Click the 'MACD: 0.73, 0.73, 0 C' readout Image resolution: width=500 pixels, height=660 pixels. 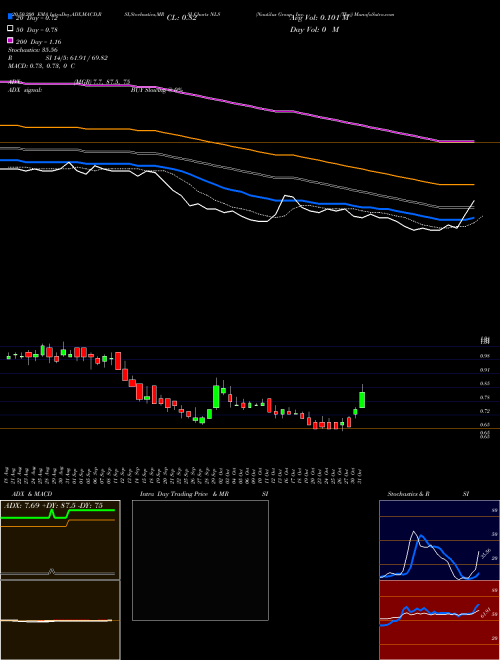pos(42,66)
